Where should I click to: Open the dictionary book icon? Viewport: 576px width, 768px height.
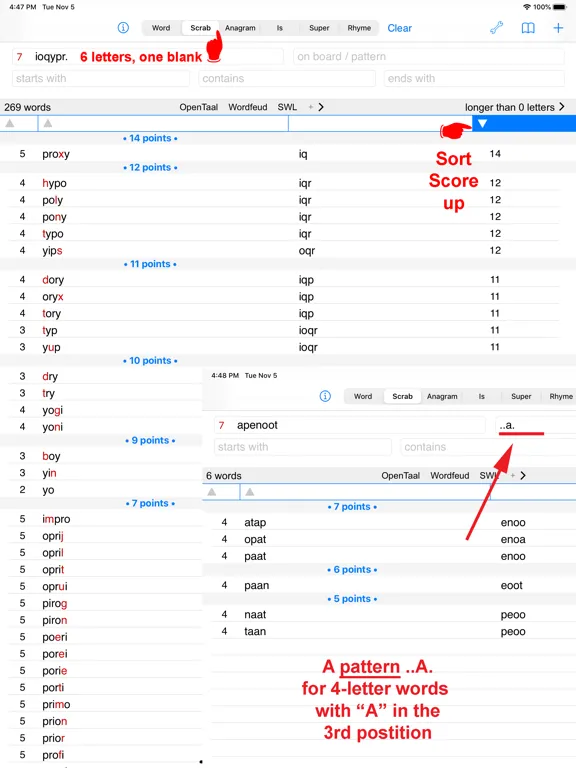point(528,28)
